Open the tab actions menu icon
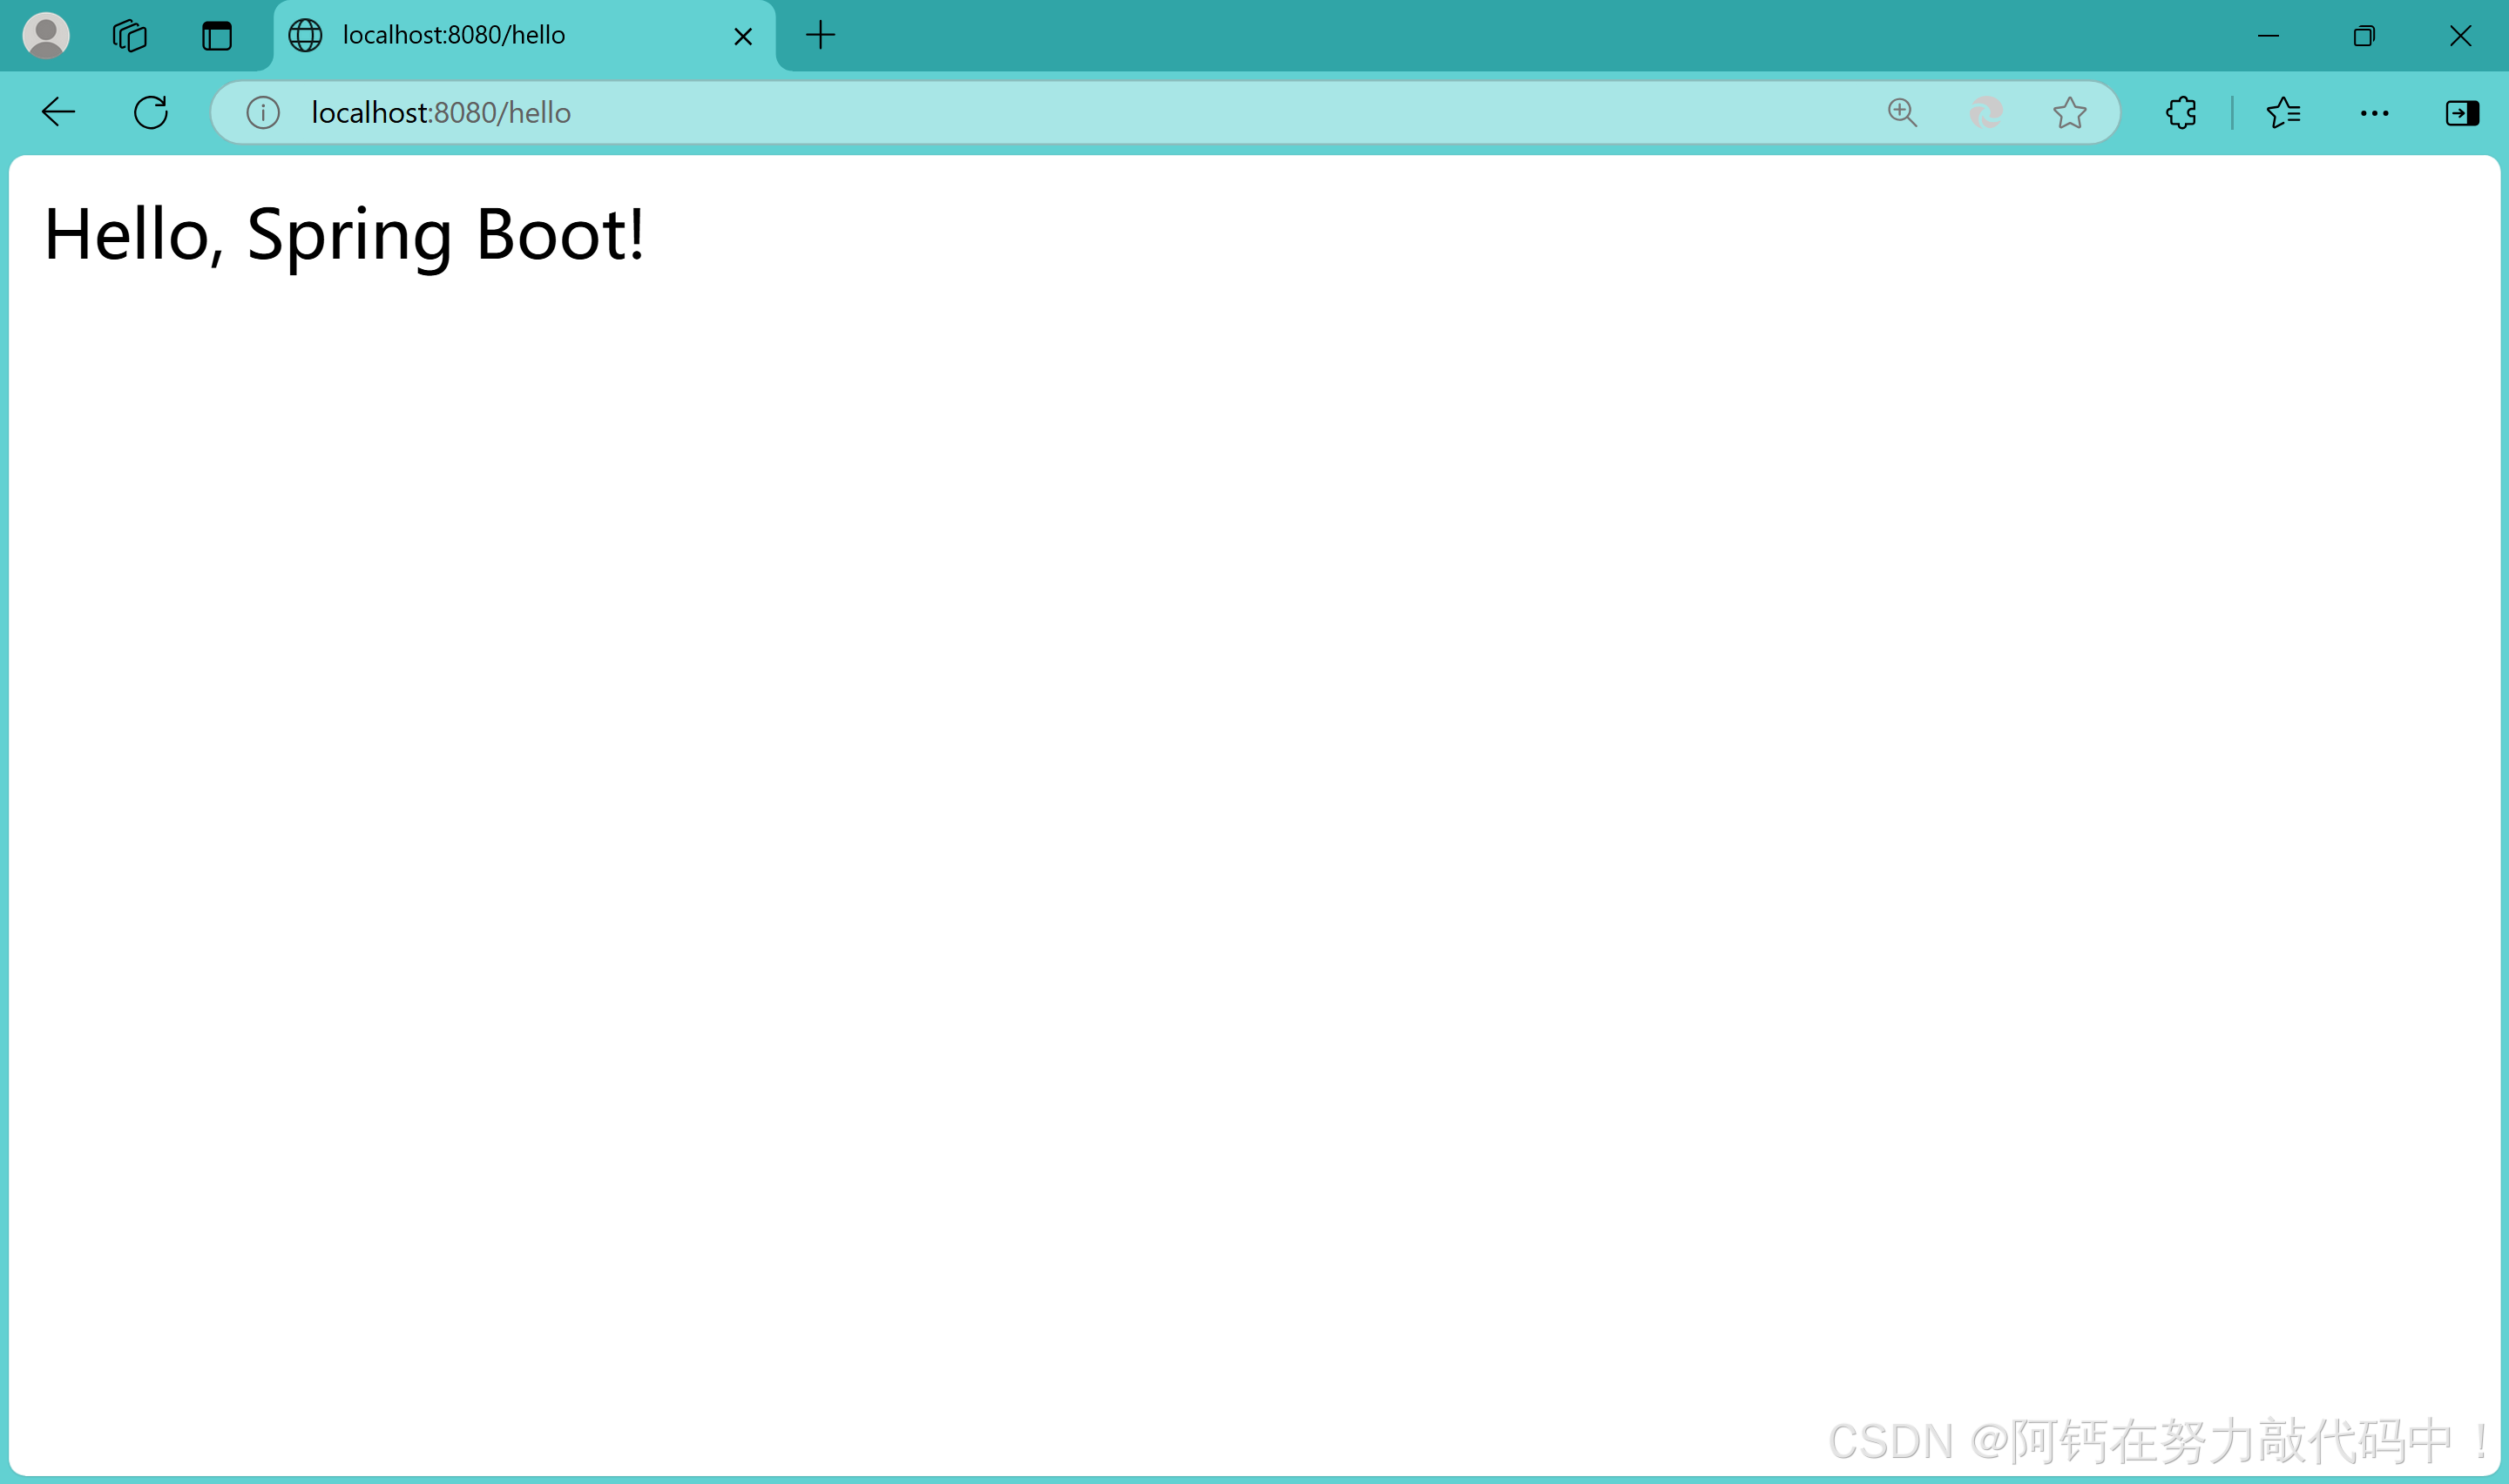This screenshot has height=1484, width=2509. tap(216, 36)
